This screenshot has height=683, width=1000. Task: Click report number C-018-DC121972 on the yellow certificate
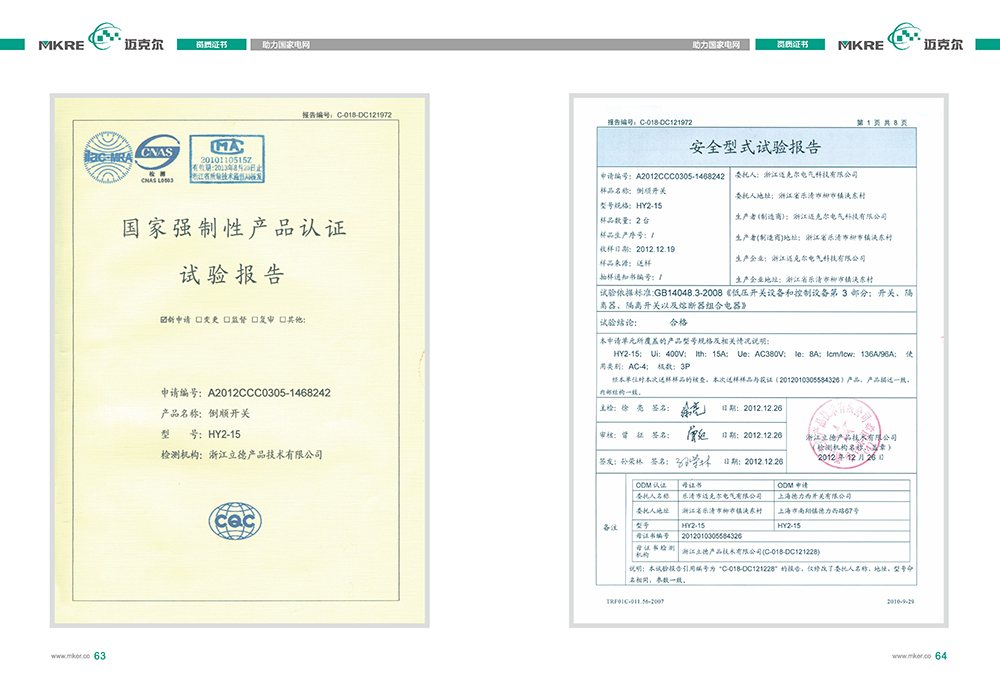(x=346, y=115)
